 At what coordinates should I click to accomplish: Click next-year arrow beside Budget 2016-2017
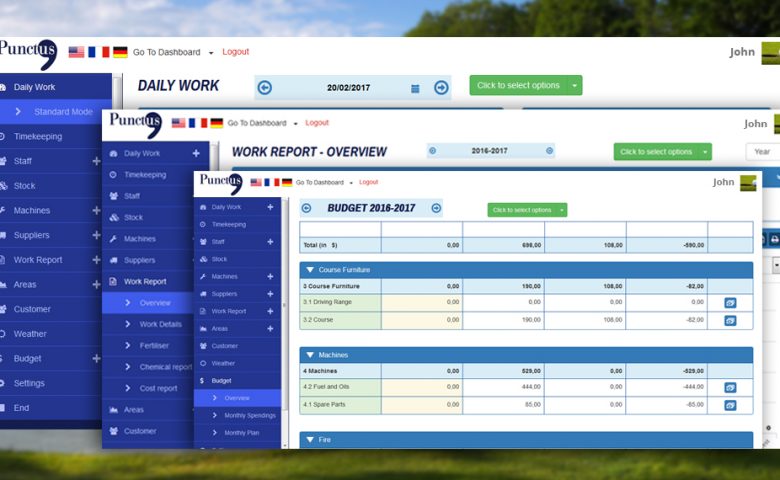pos(436,208)
